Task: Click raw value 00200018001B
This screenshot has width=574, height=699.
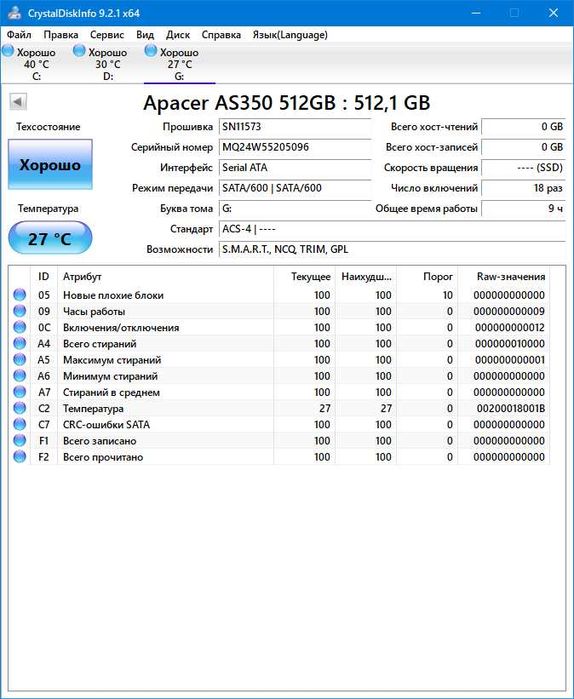Action: coord(511,408)
